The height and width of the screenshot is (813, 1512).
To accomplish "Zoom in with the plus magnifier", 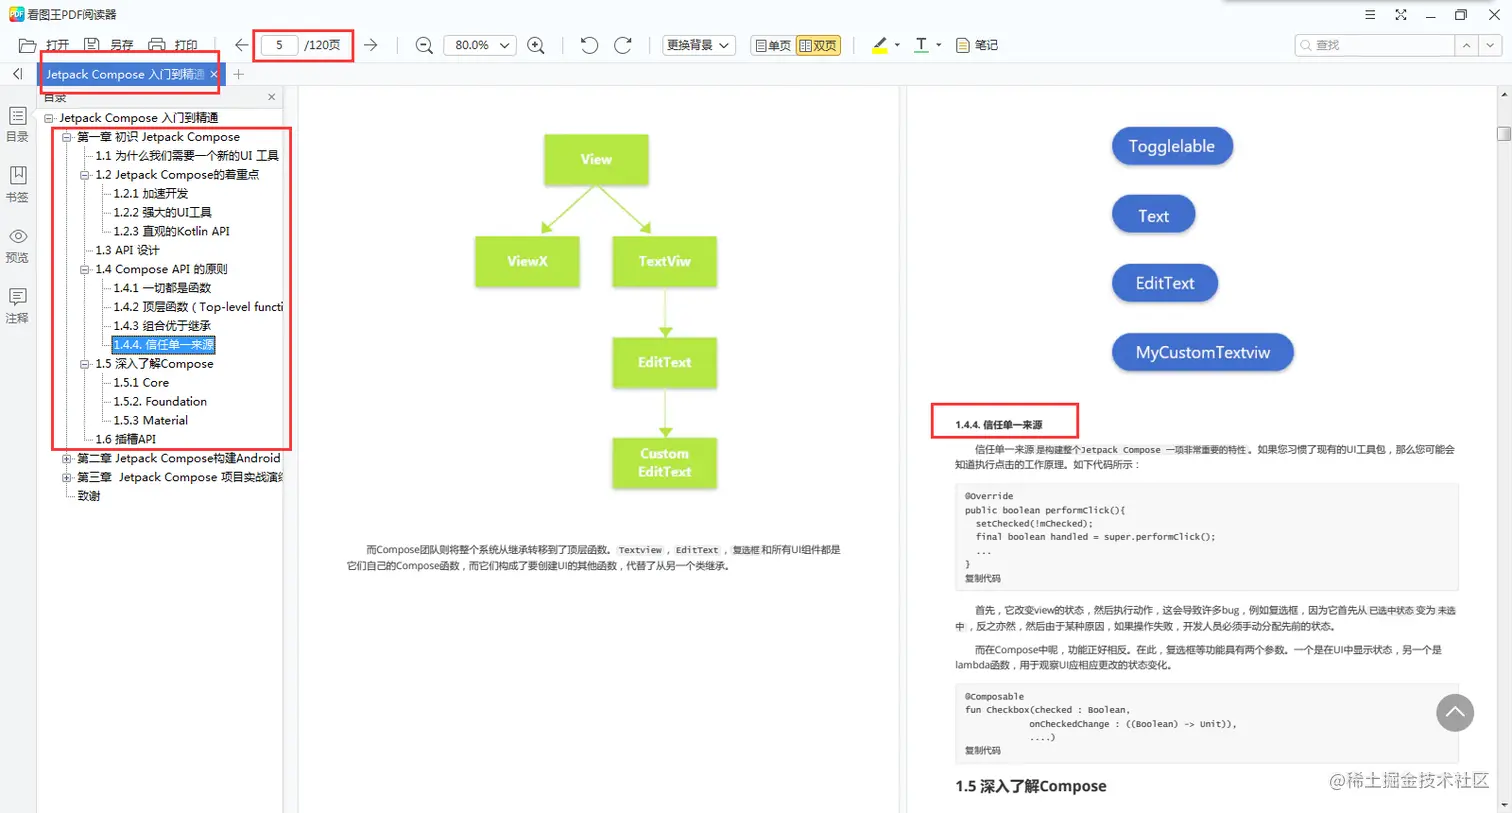I will click(x=536, y=45).
